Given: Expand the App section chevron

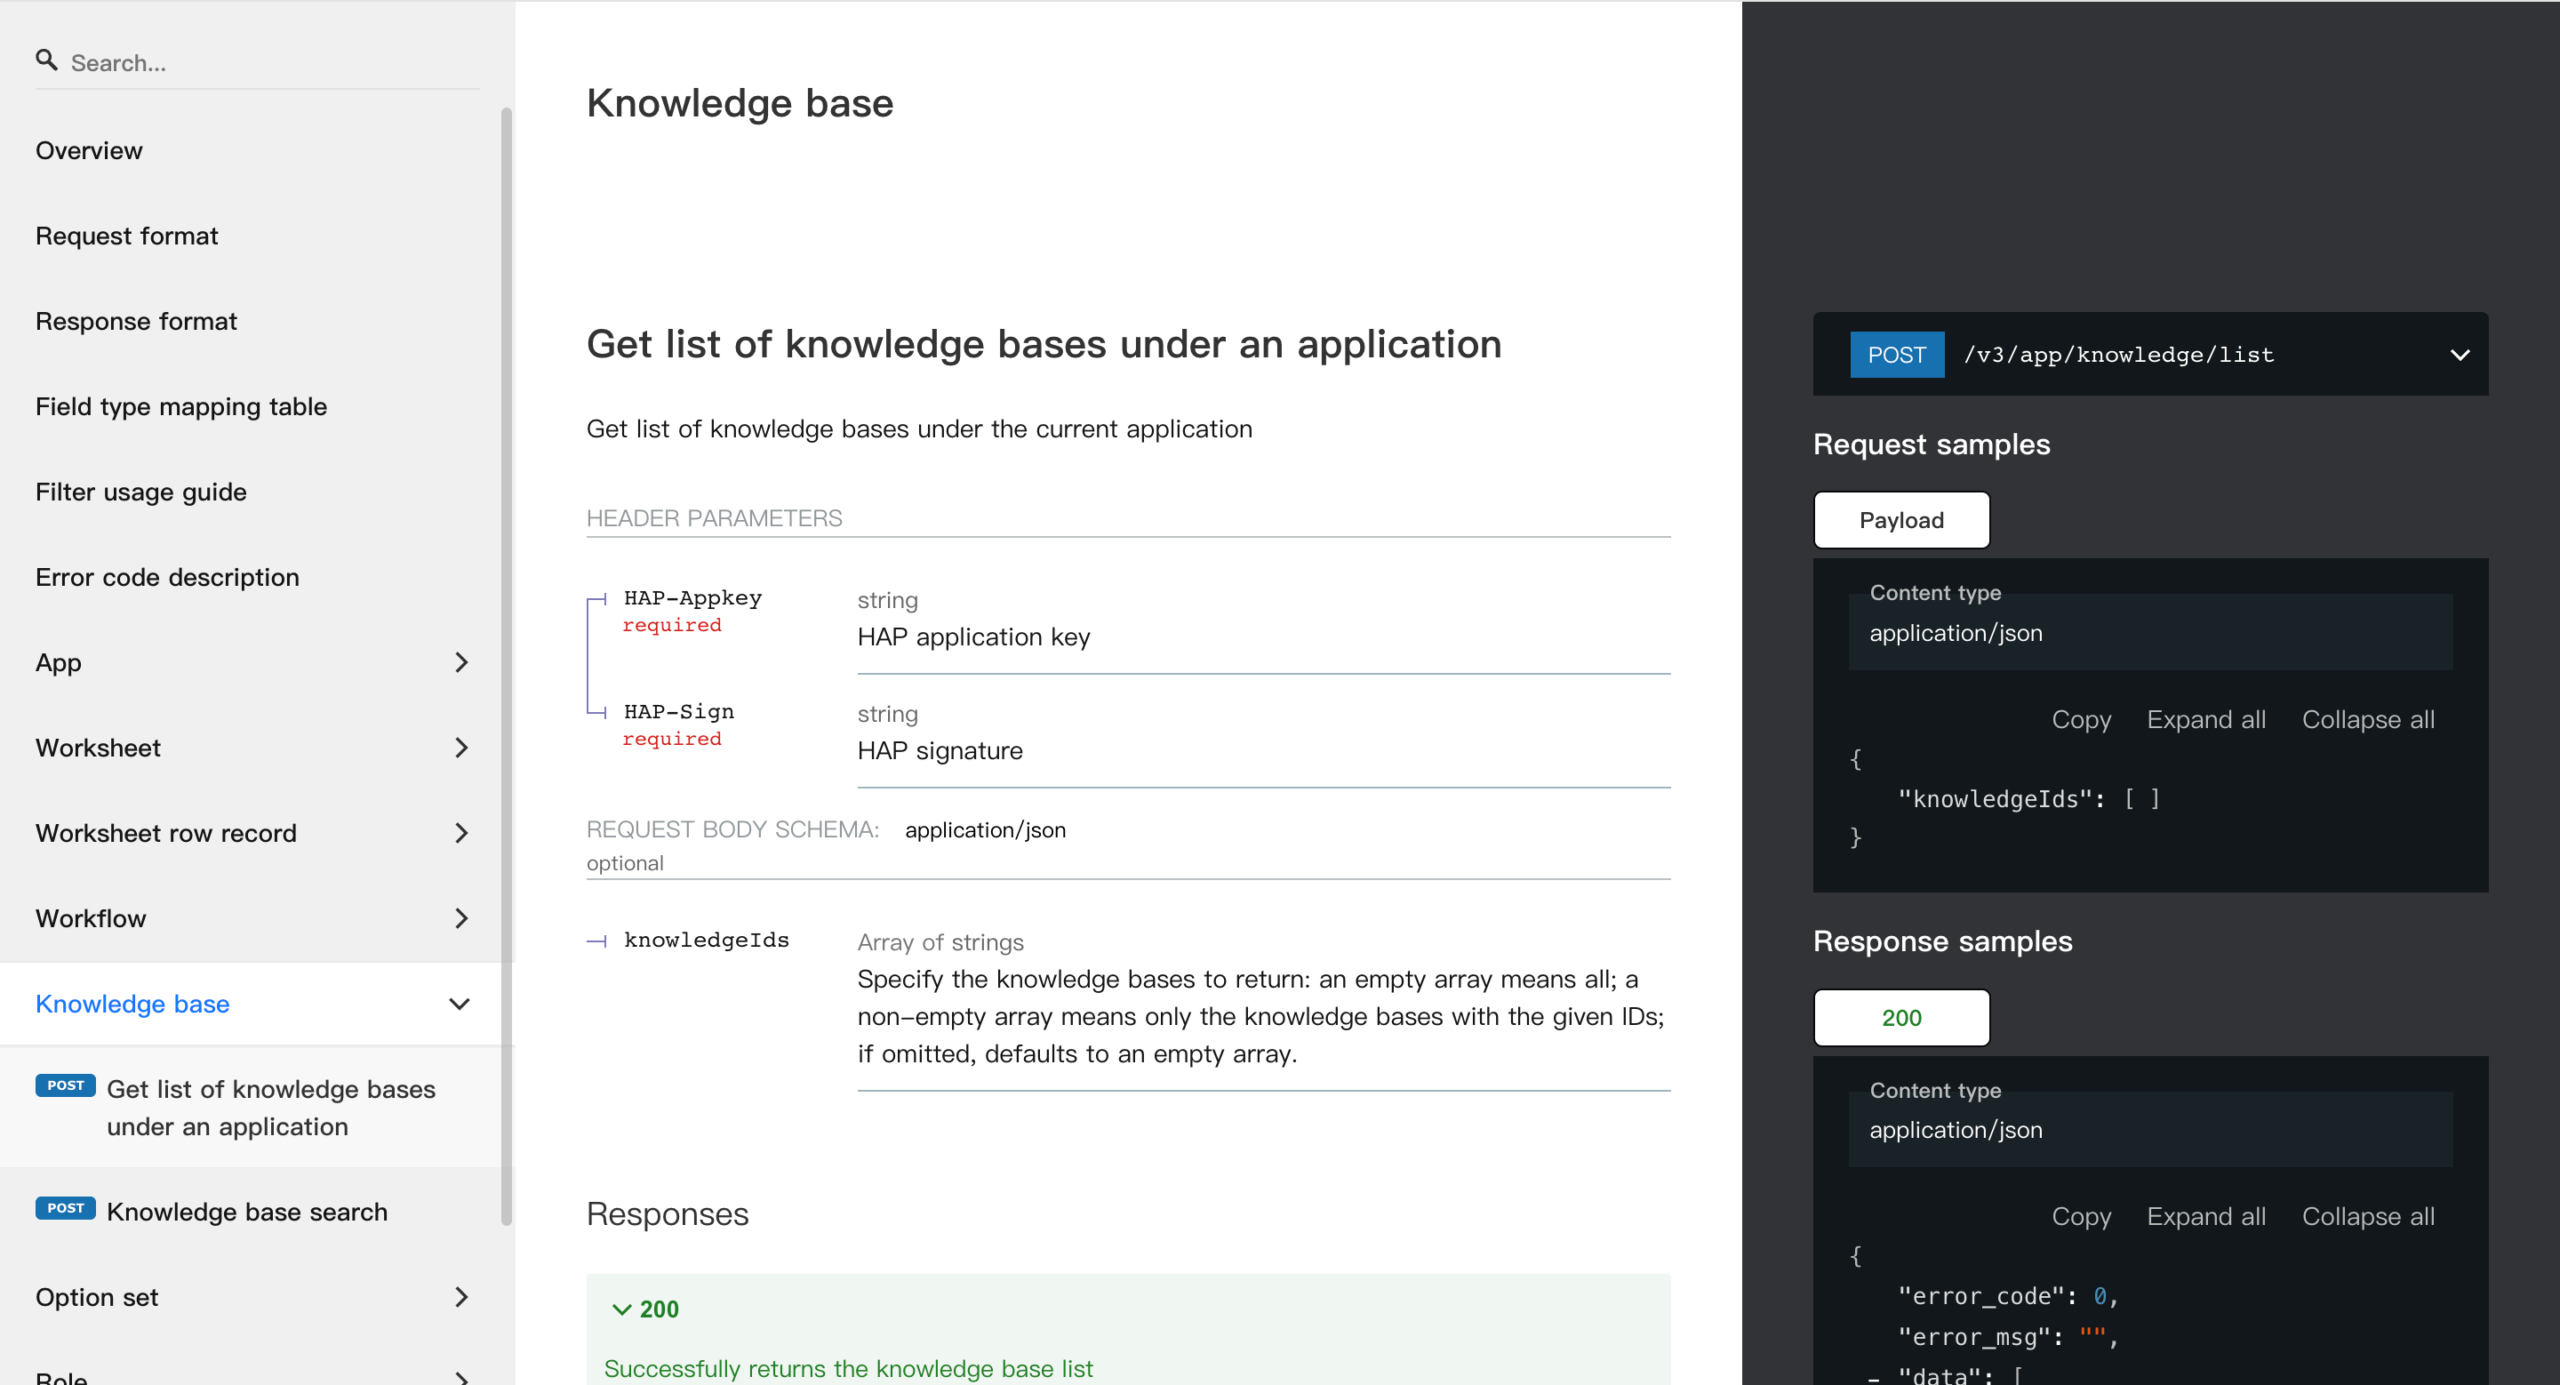Looking at the screenshot, I should (461, 662).
